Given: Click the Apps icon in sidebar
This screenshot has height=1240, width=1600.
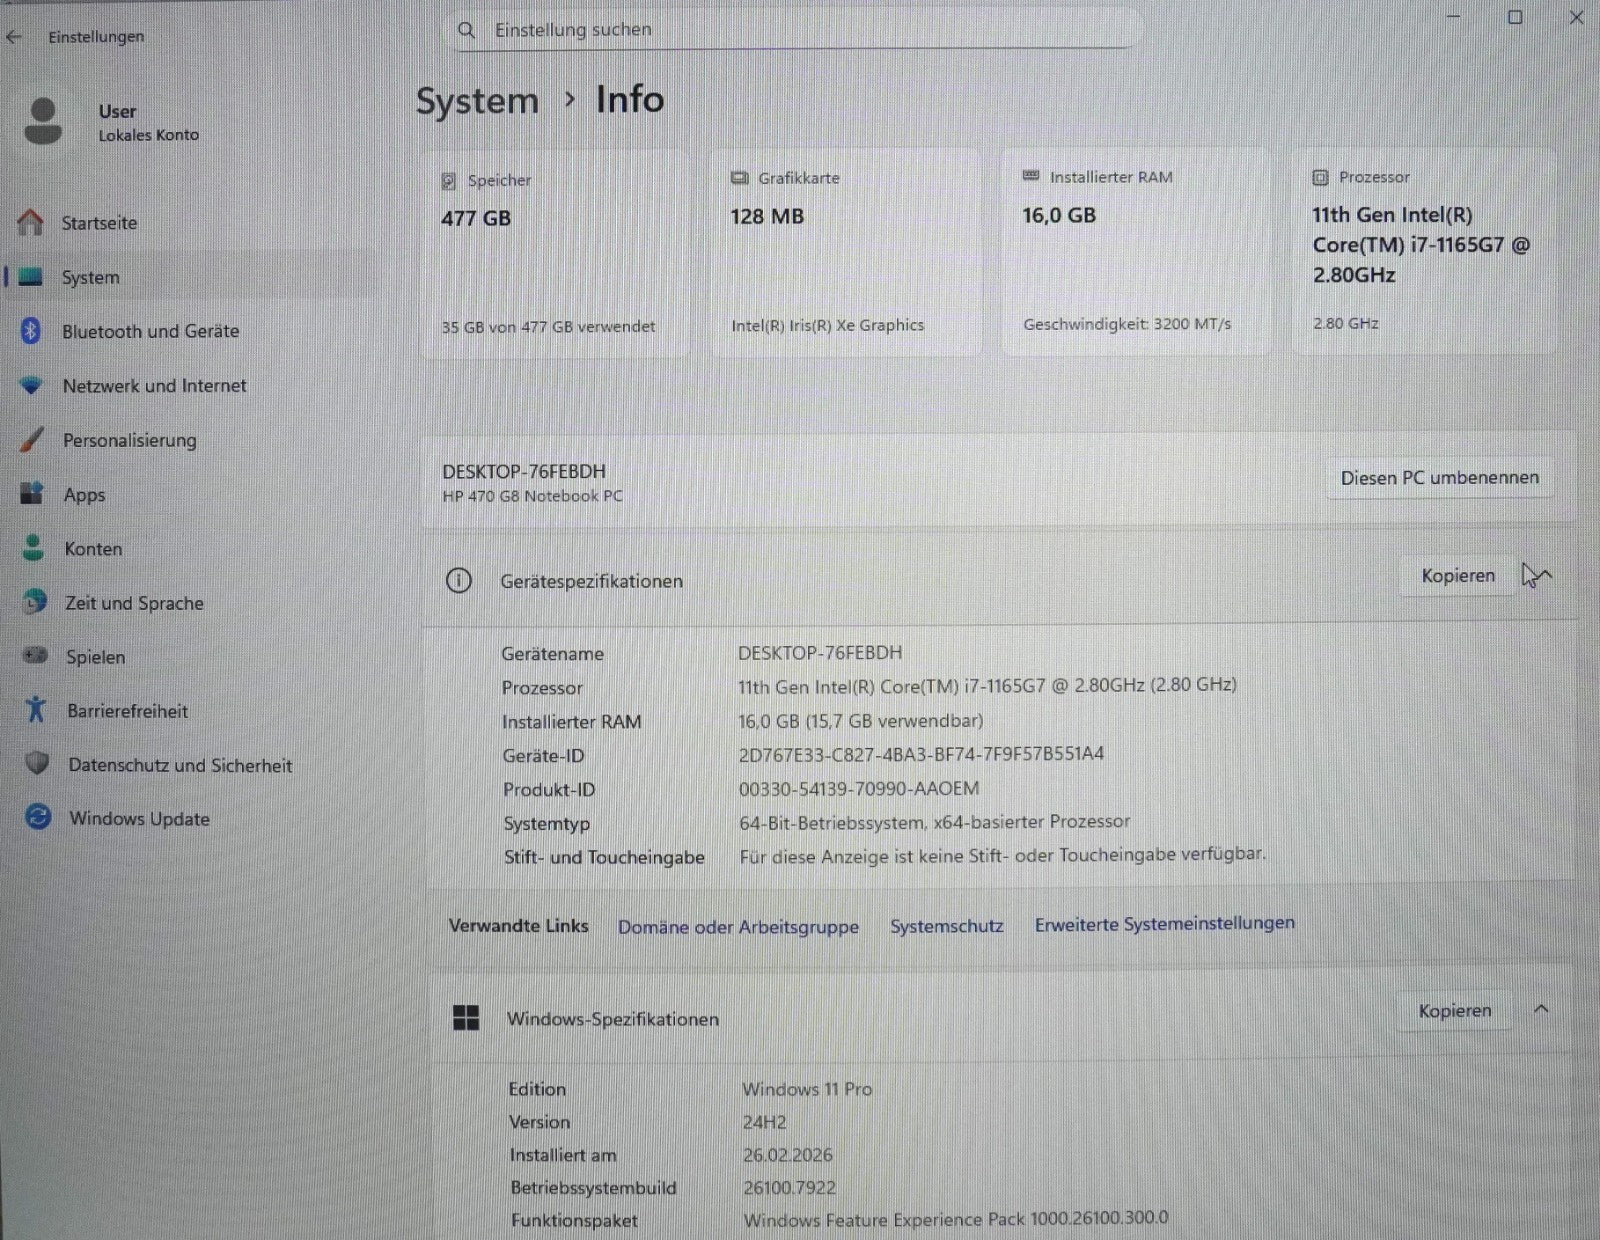Looking at the screenshot, I should [x=33, y=493].
